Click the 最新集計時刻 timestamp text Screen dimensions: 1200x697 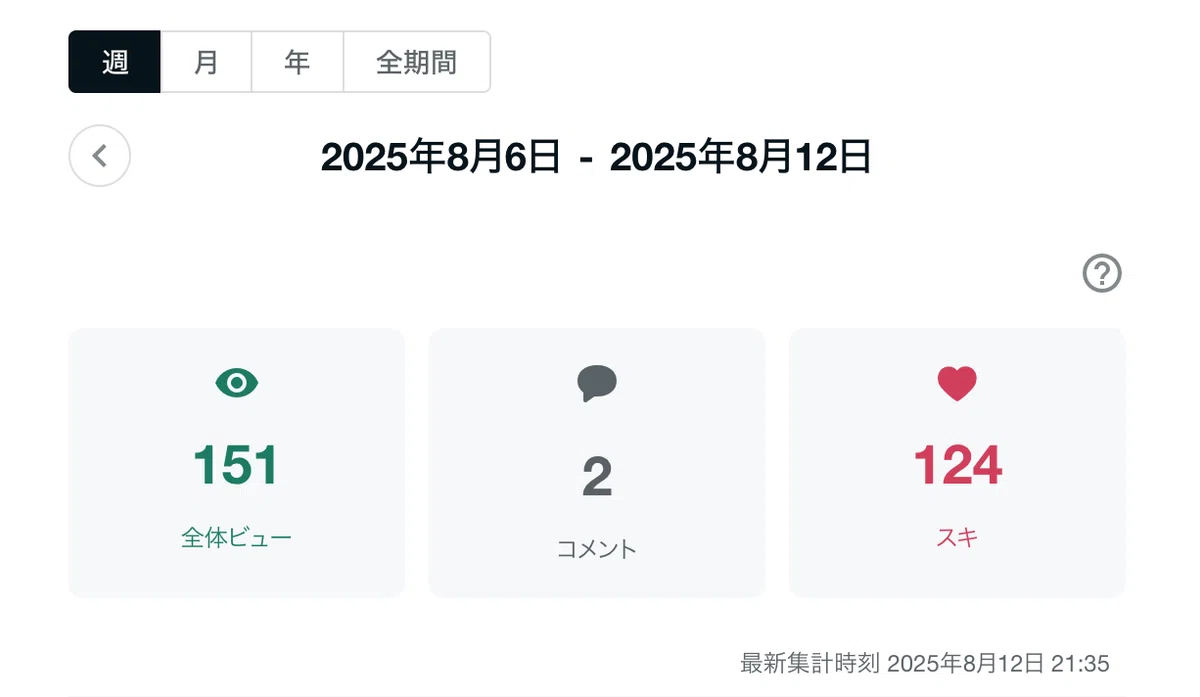coord(925,663)
